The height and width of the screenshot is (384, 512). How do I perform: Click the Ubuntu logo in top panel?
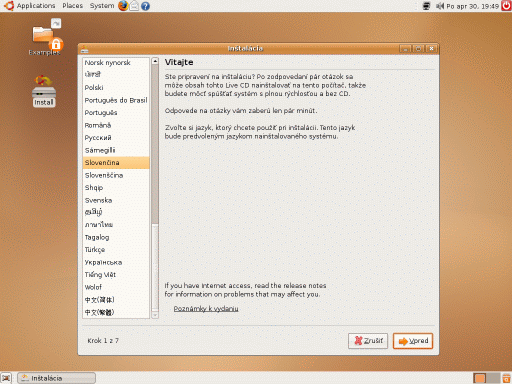tap(9, 6)
